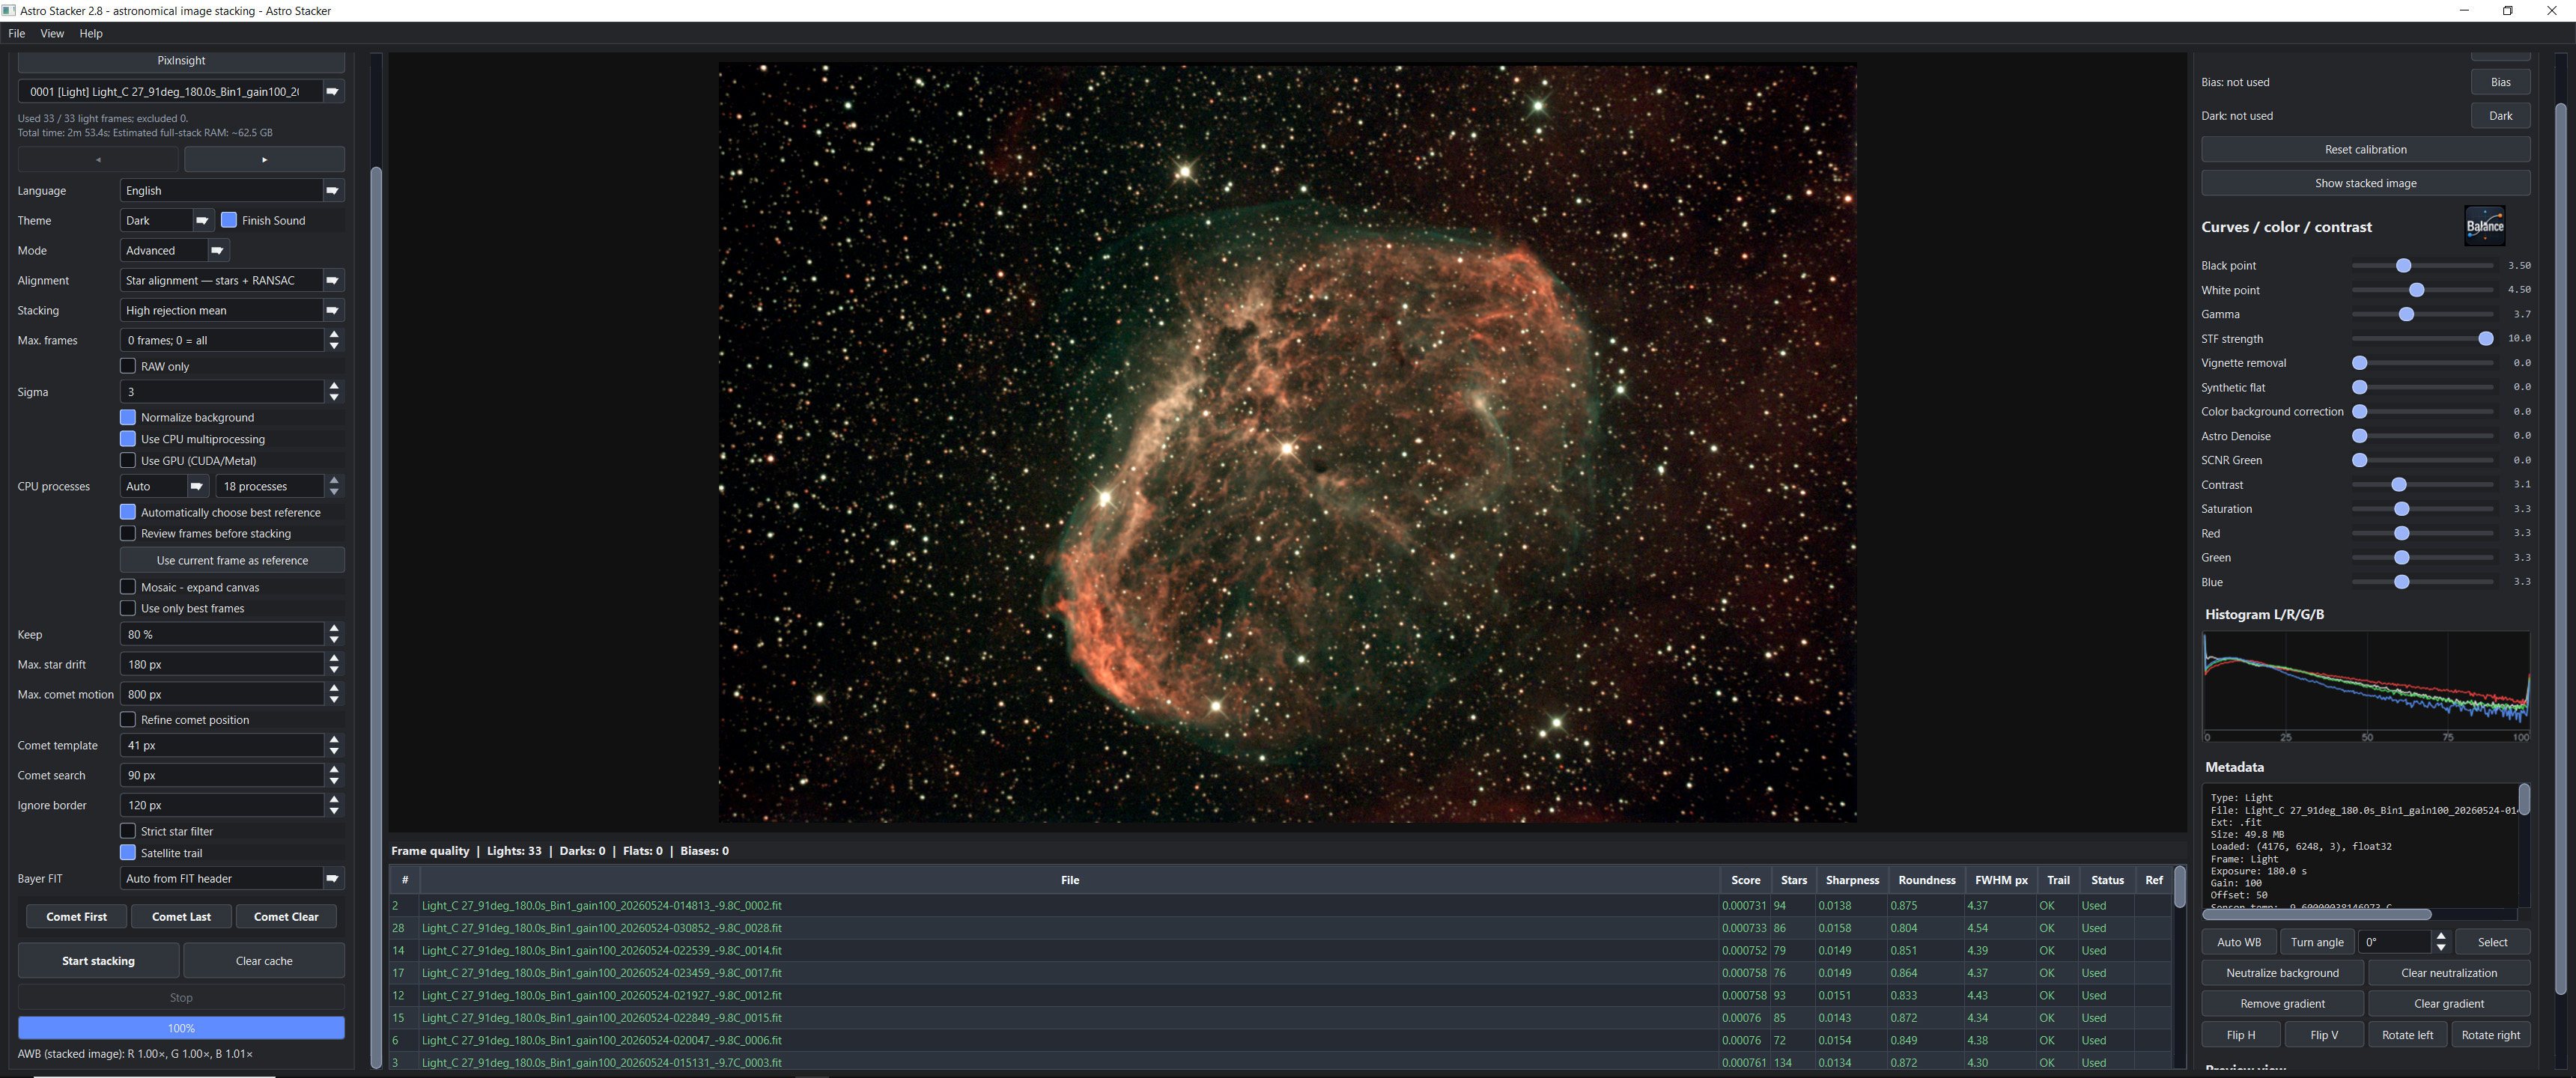
Task: Click the Start stacking button
Action: (98, 961)
